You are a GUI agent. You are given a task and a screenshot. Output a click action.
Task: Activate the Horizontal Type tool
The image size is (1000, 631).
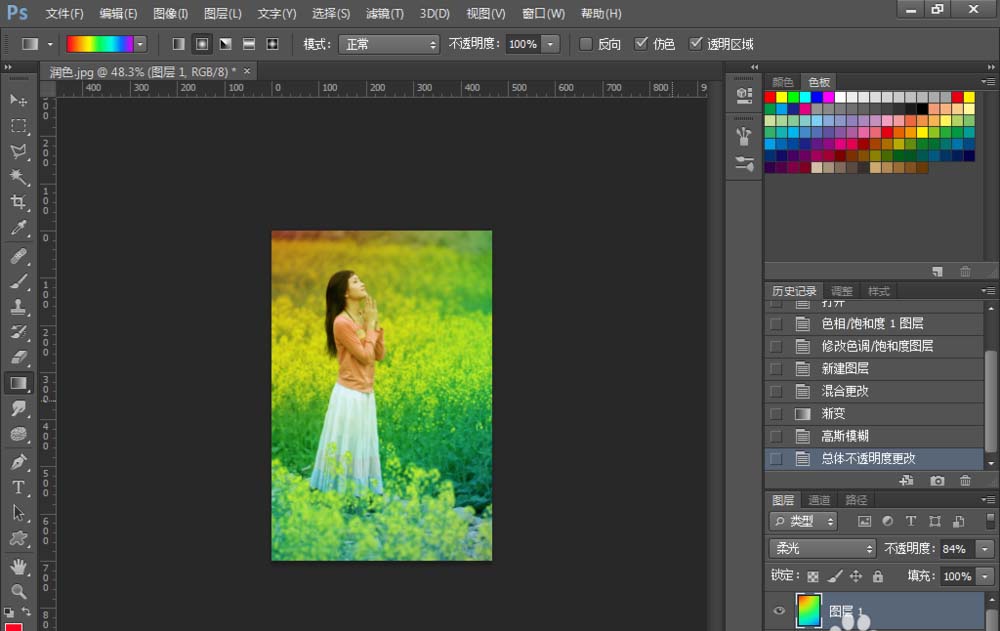point(18,488)
